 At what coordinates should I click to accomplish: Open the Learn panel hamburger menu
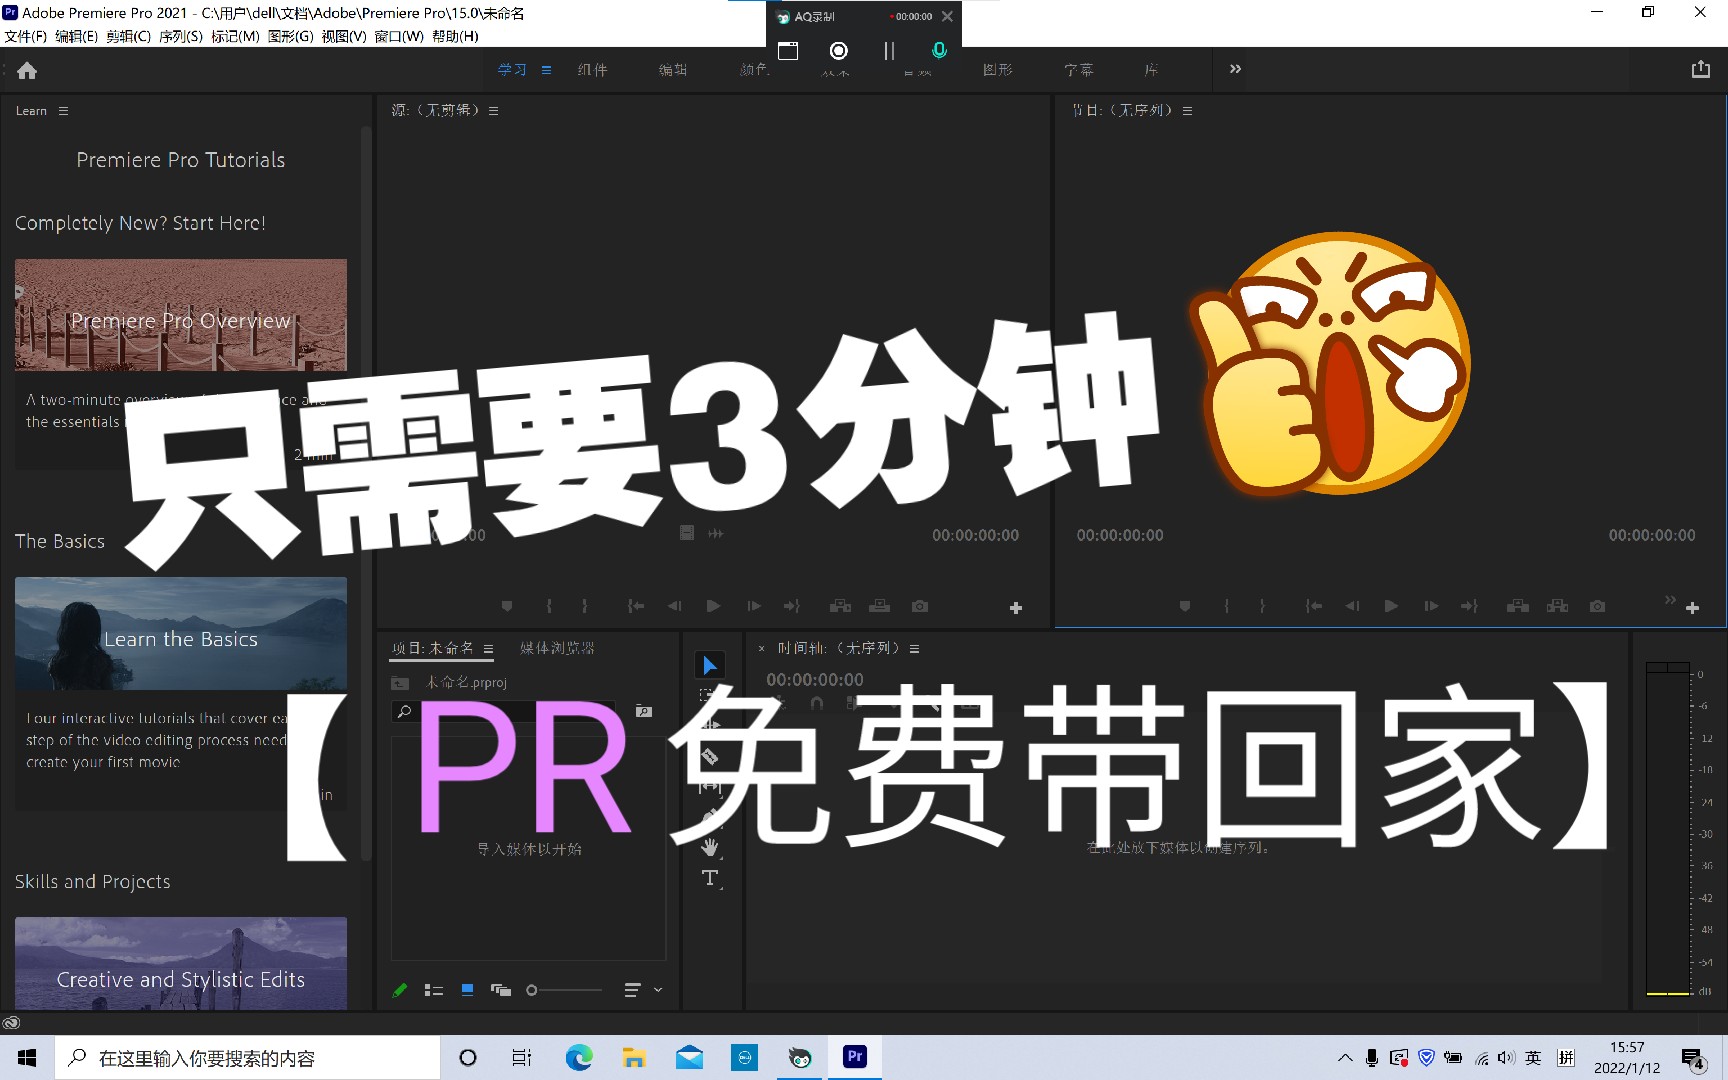[61, 111]
